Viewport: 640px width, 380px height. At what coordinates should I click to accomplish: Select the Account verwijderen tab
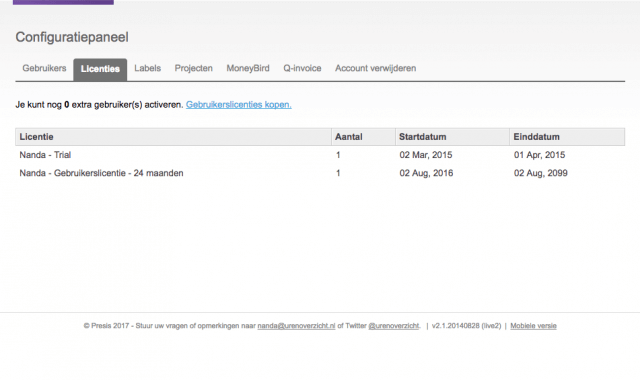[376, 68]
